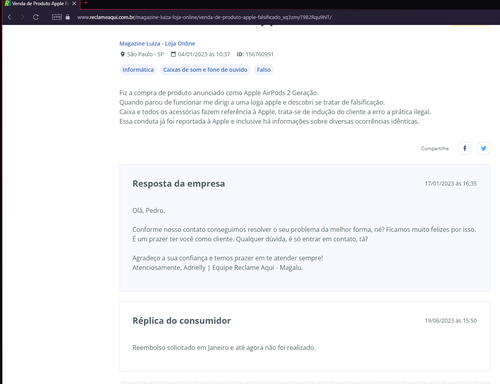The width and height of the screenshot is (500, 384).
Task: Click the calendar icon beside 04/01/2023
Action: [173, 54]
